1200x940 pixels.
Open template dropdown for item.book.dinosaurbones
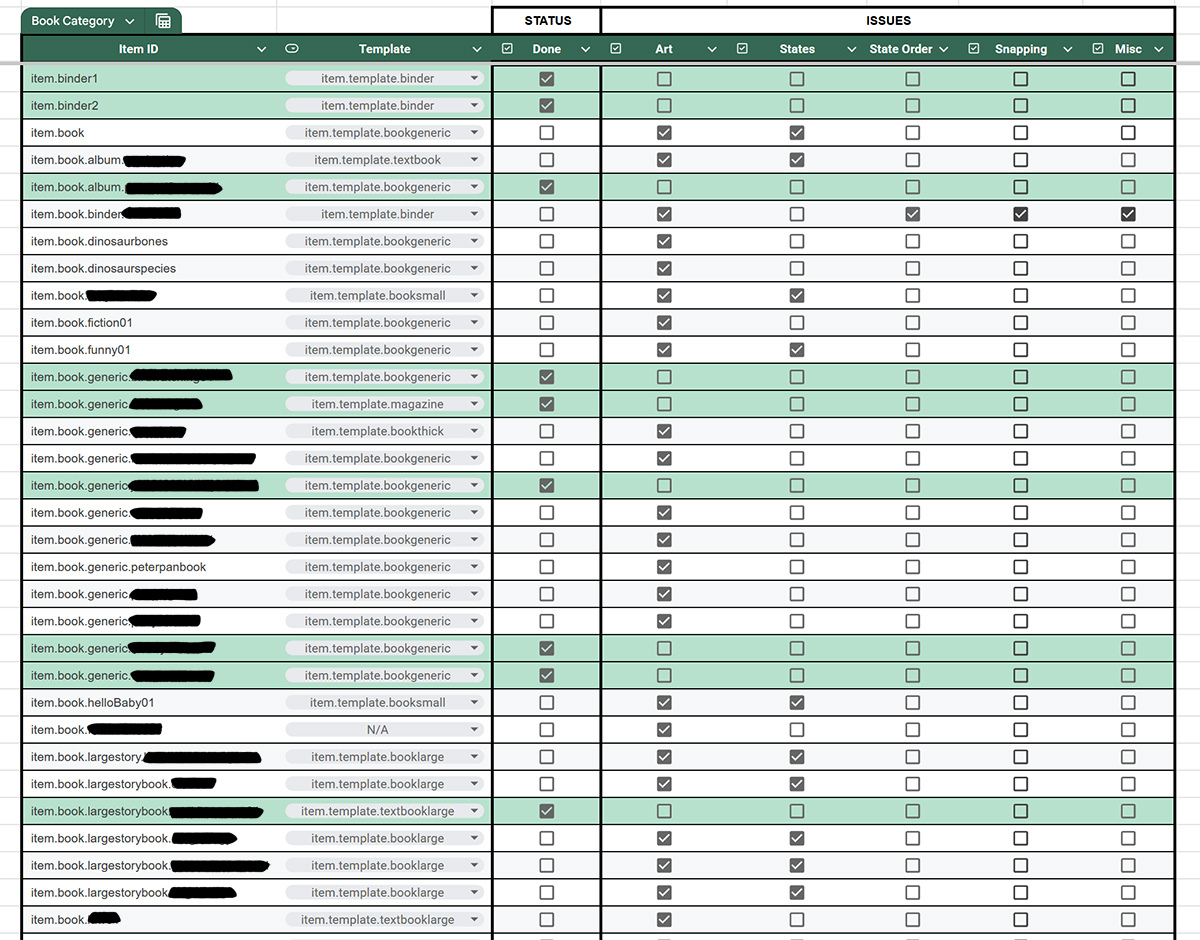pyautogui.click(x=475, y=241)
